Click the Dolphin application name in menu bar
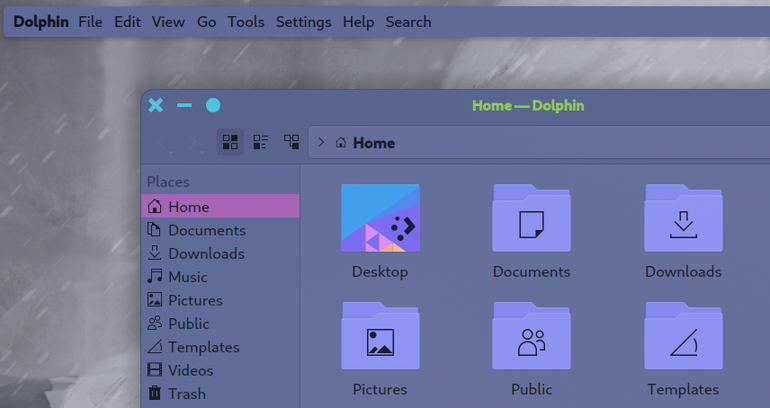Viewport: 770px width, 408px height. point(41,22)
